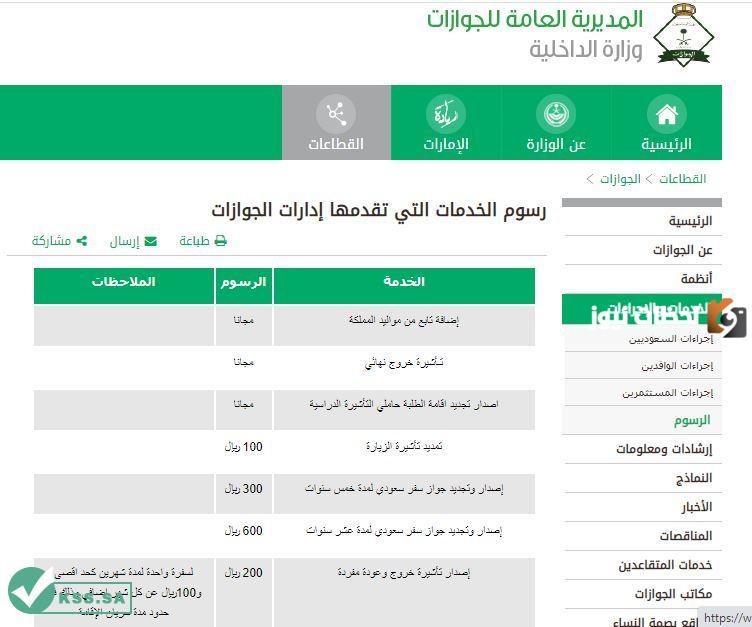Click row إصدار تأشيرة خروج وعودة مفردة
The image size is (752, 627).
click(284, 592)
